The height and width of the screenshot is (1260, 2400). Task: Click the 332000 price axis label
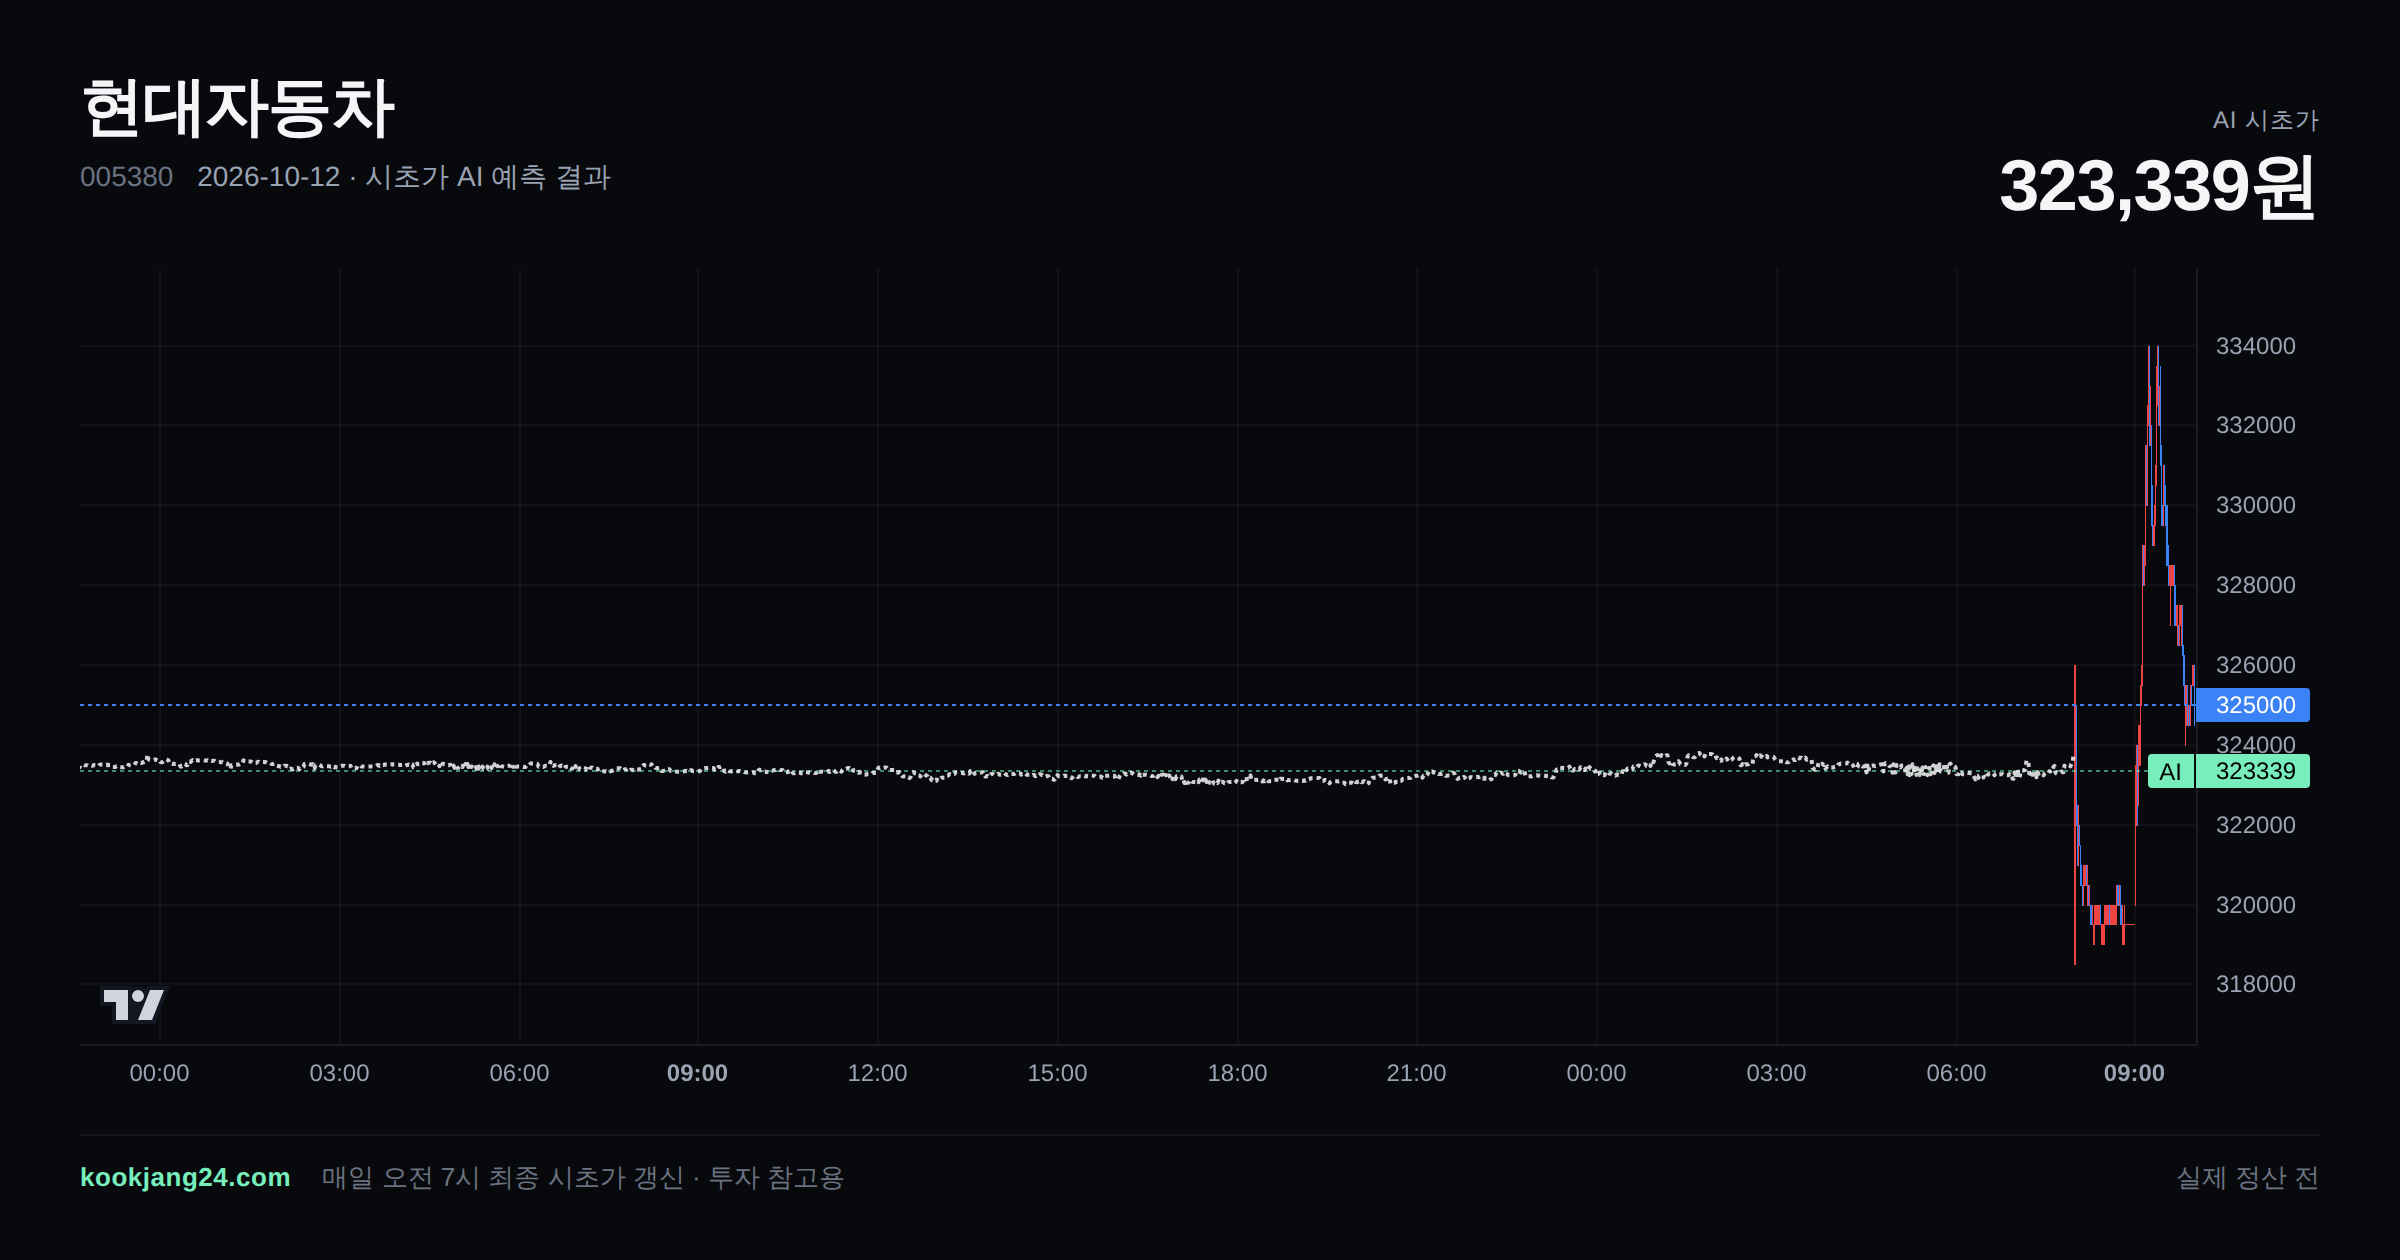[2255, 425]
